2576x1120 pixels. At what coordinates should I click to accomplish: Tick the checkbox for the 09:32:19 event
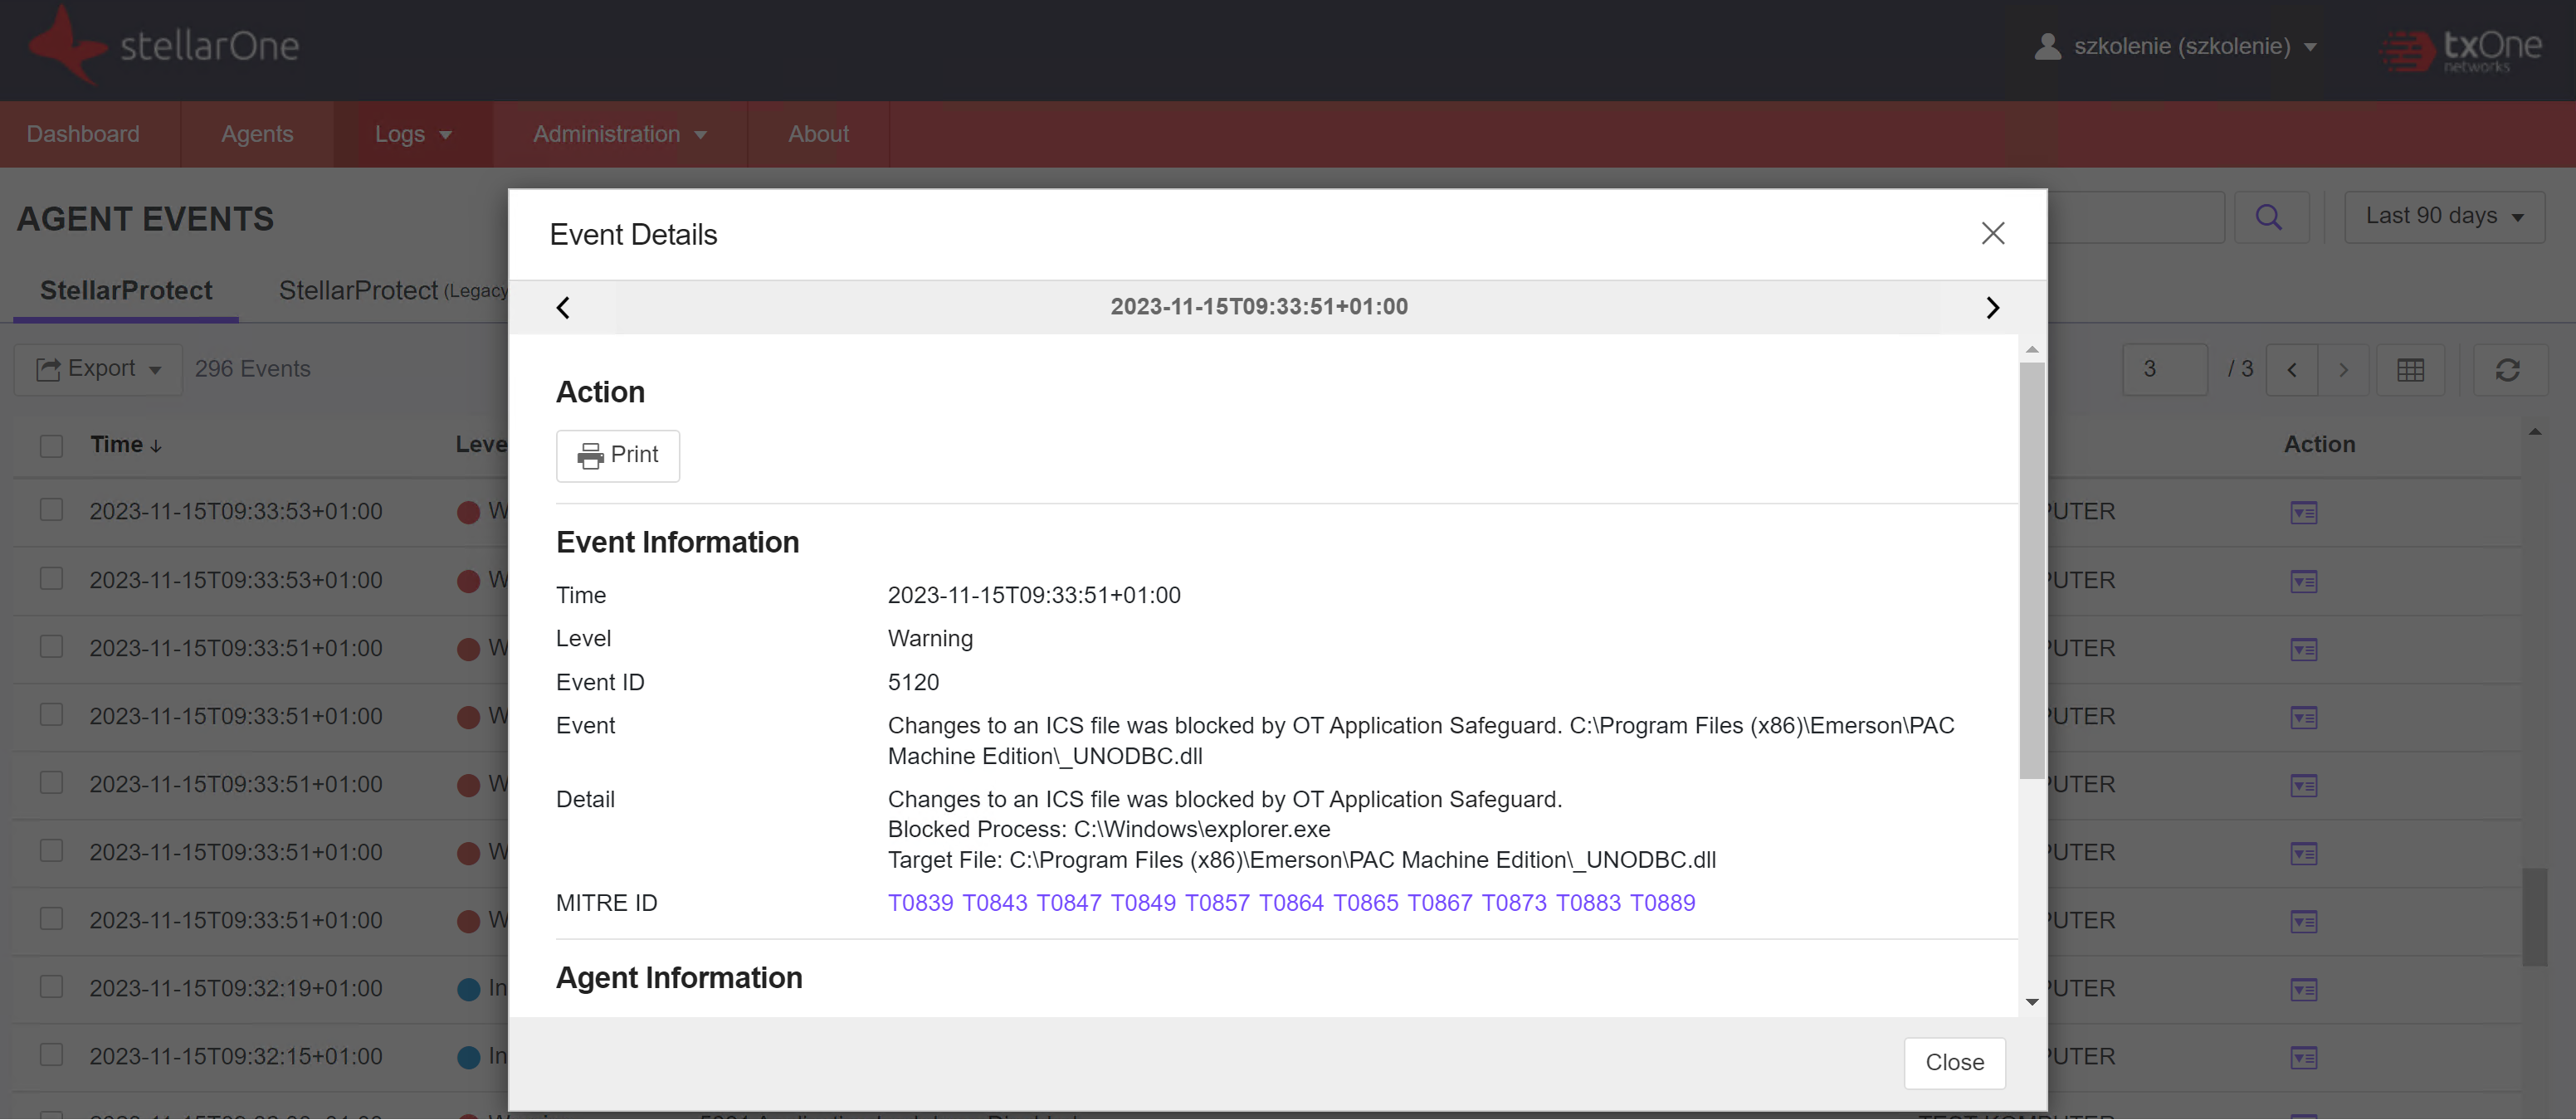[x=51, y=987]
